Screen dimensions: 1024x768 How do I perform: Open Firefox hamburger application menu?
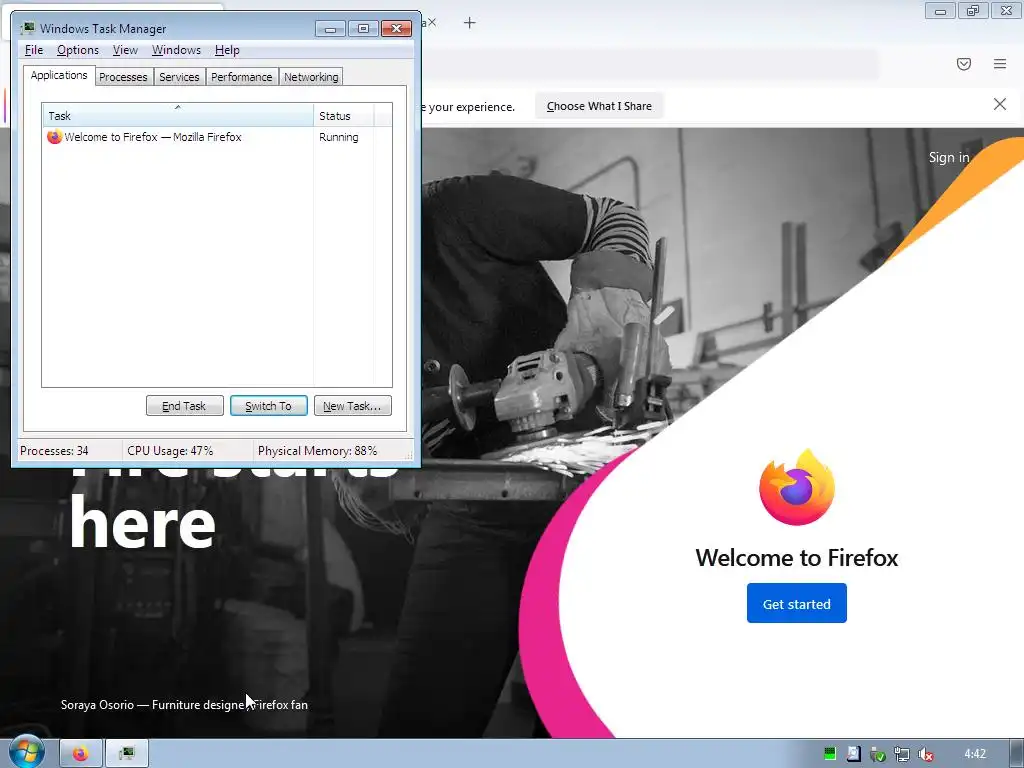click(x=1000, y=64)
